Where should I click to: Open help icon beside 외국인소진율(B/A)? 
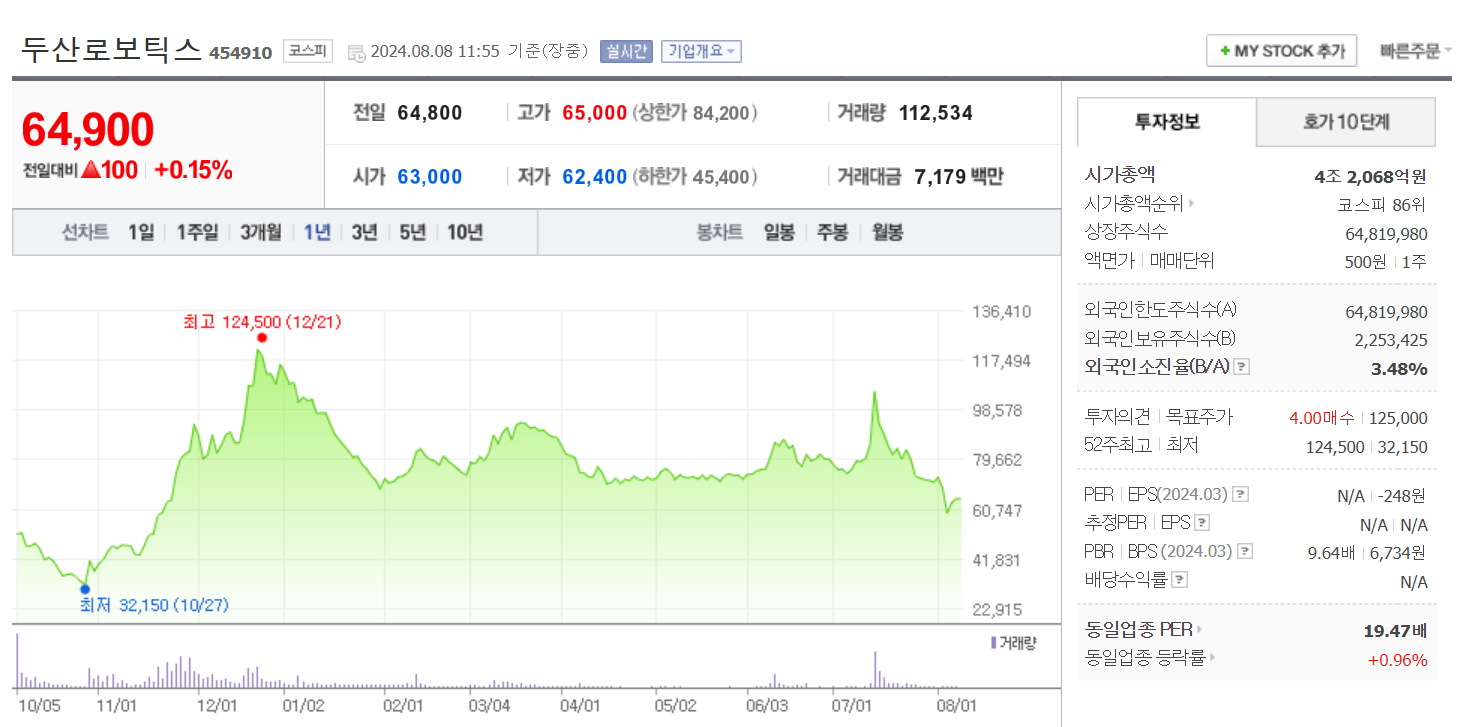coord(1242,367)
